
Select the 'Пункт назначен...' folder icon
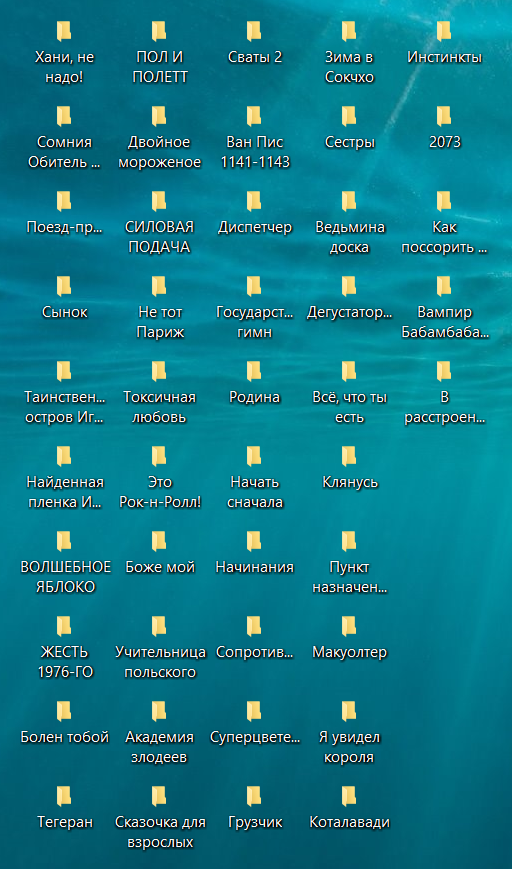pyautogui.click(x=349, y=541)
